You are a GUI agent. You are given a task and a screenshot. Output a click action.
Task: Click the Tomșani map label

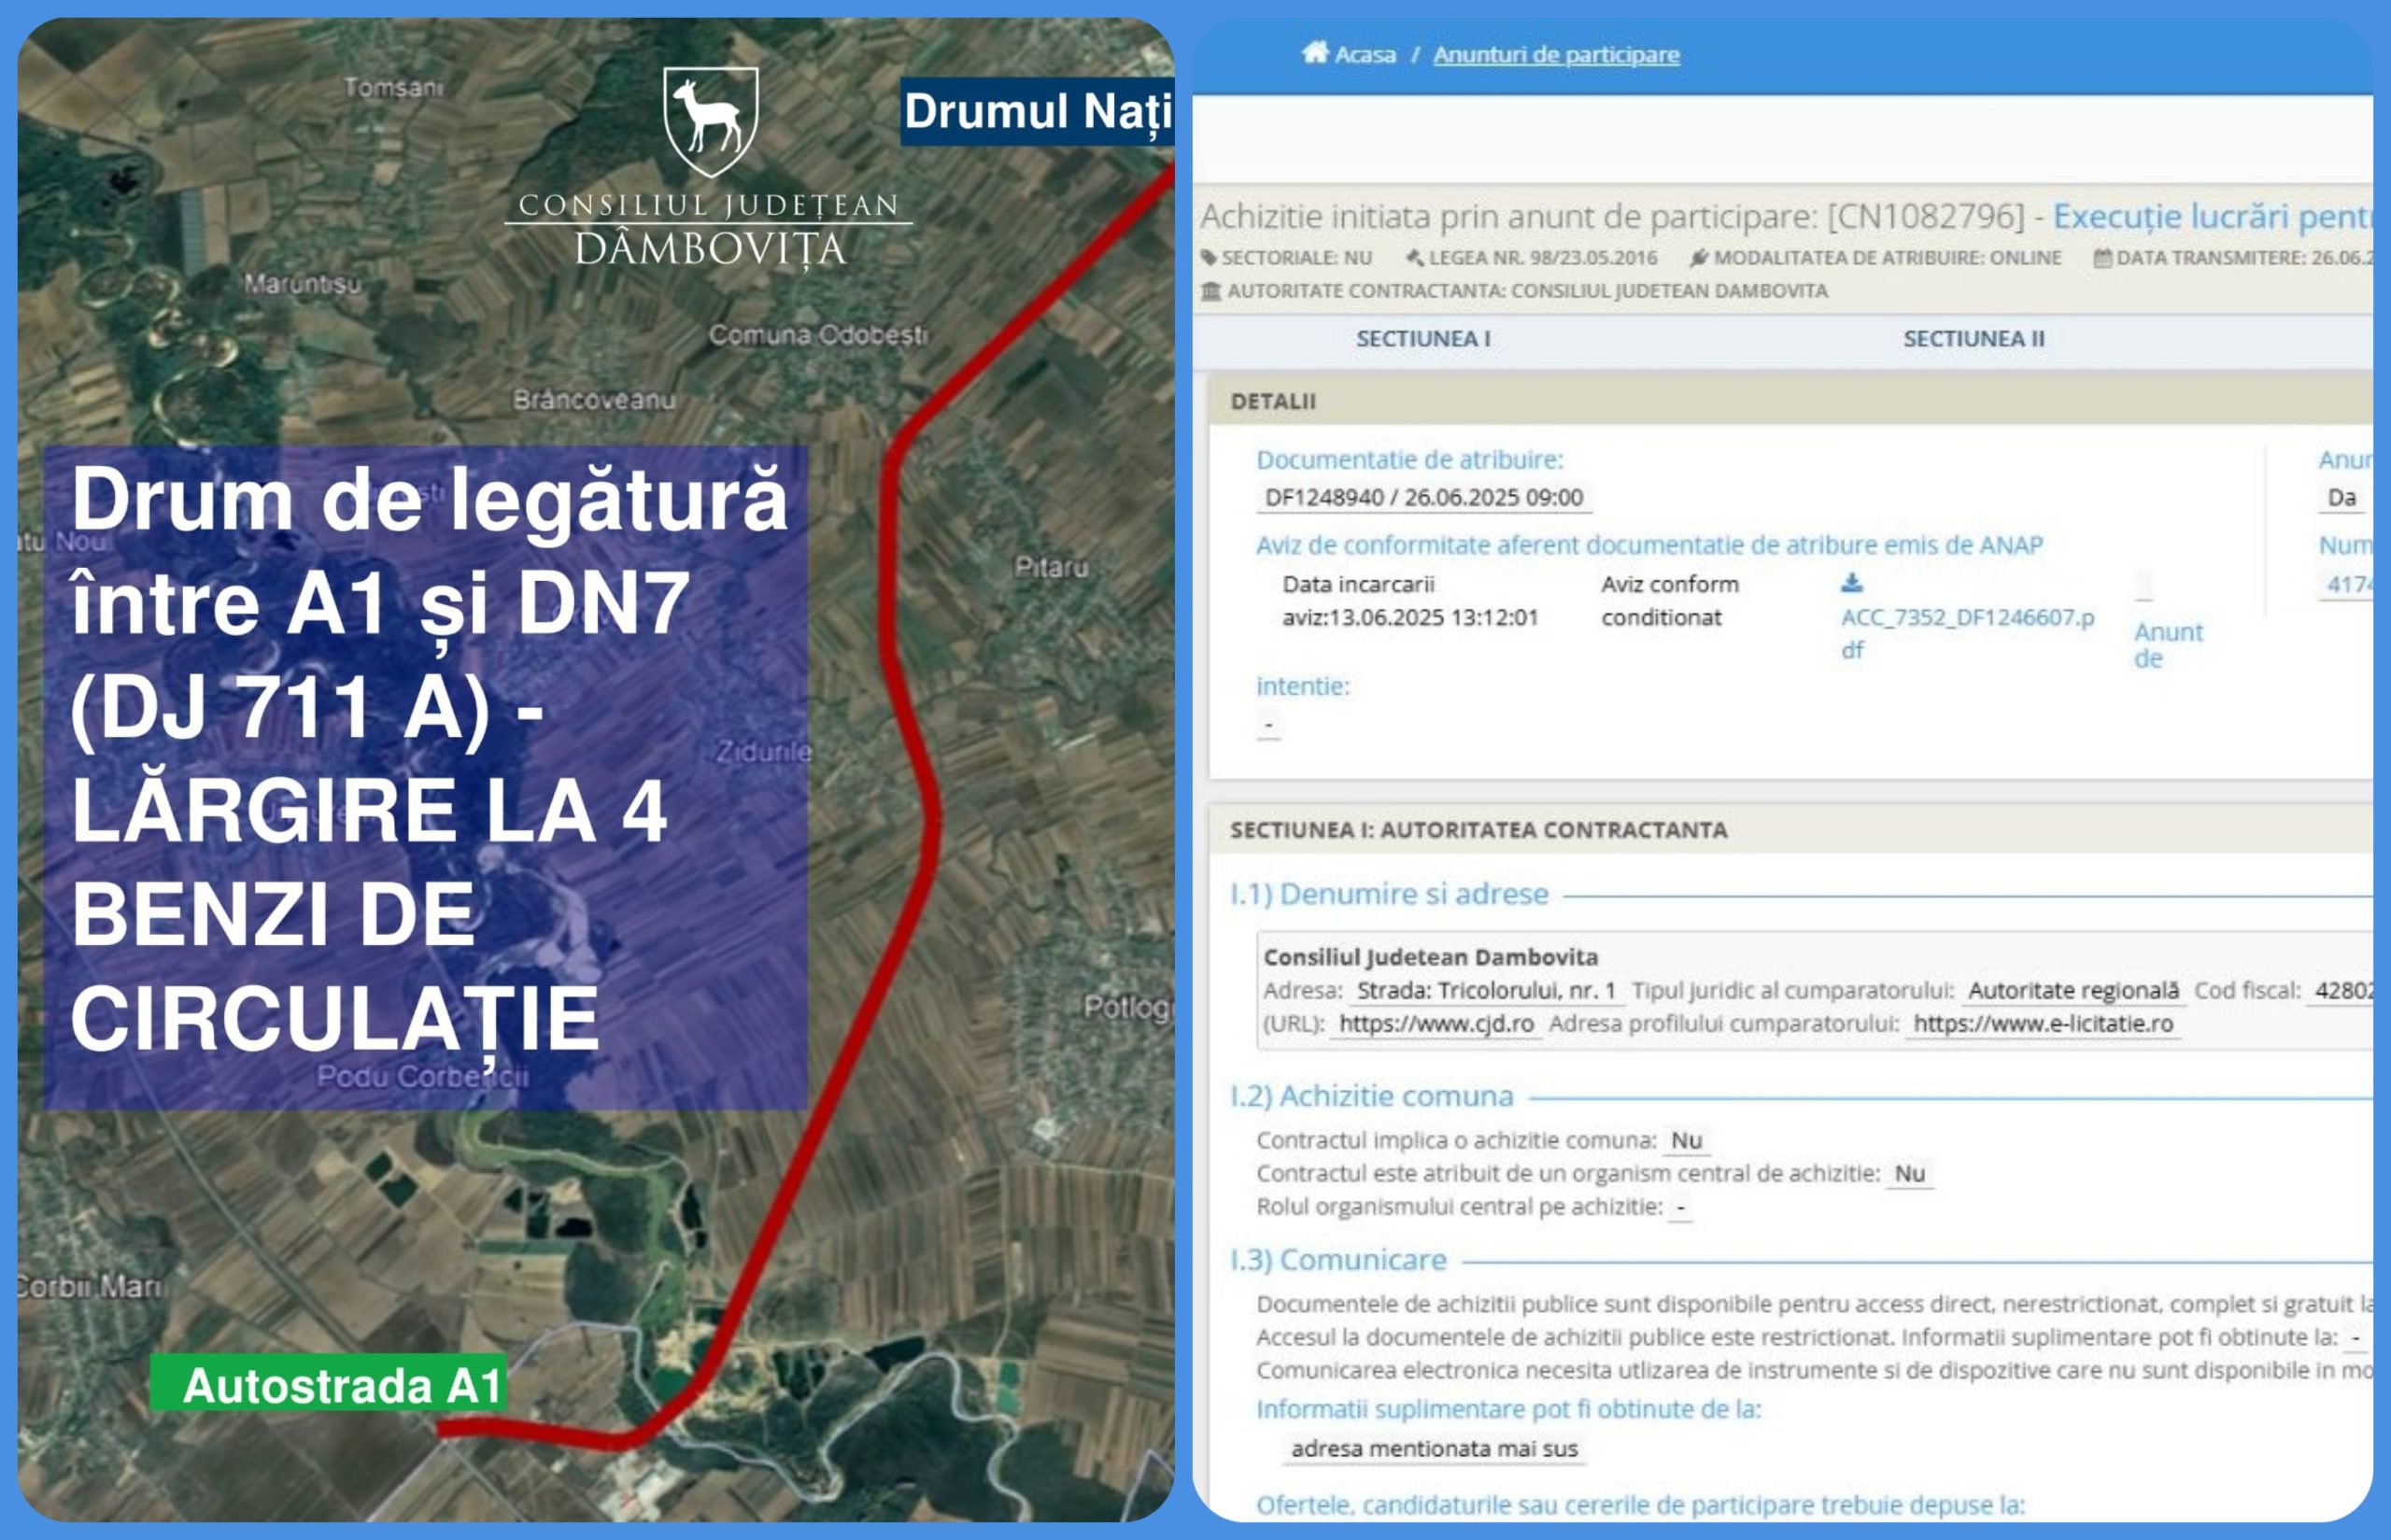click(393, 88)
